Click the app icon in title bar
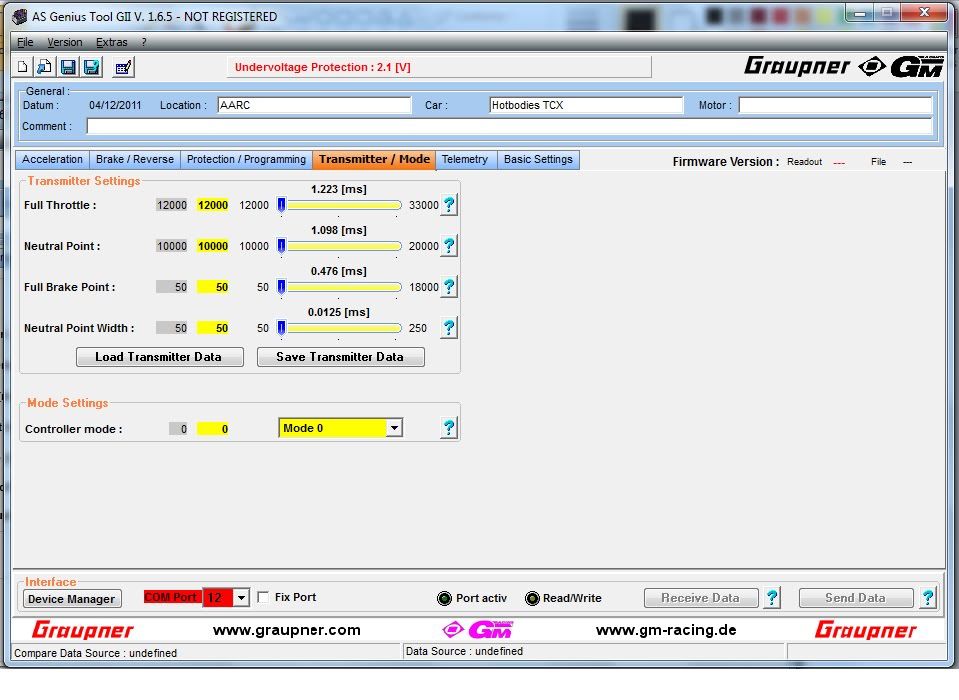959x700 pixels. coord(20,17)
